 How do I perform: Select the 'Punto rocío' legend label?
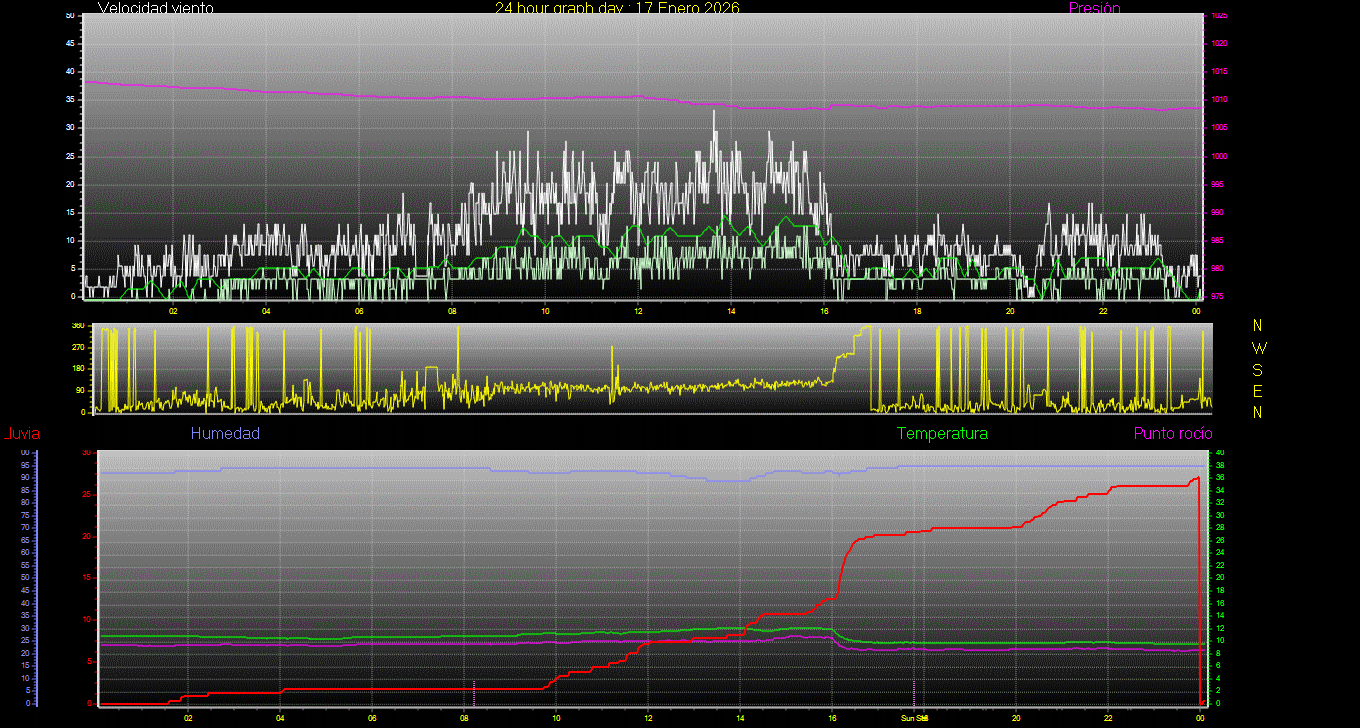[x=1173, y=434]
